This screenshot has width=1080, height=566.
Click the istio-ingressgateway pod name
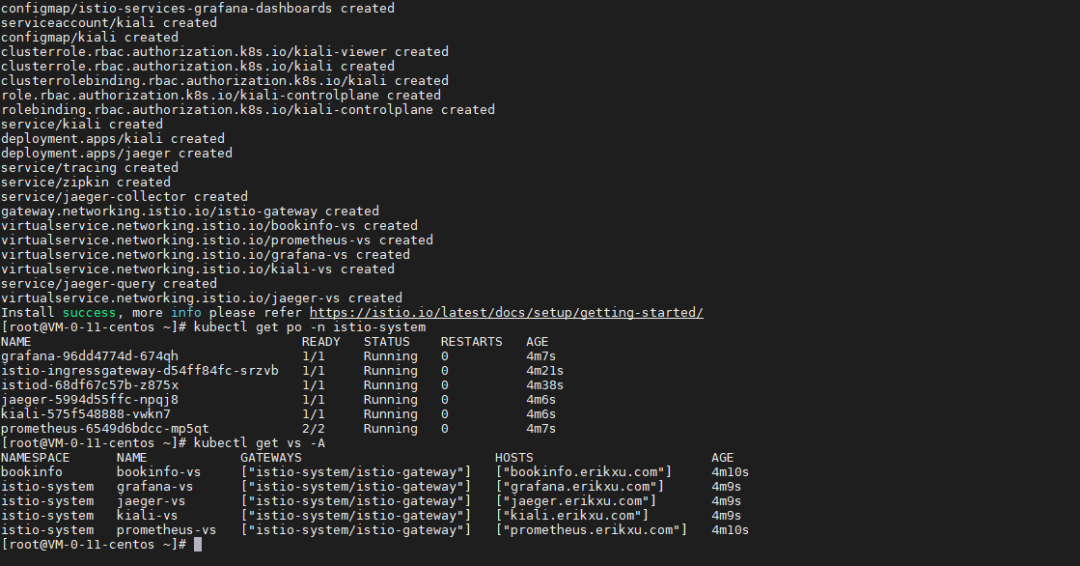[x=140, y=371]
